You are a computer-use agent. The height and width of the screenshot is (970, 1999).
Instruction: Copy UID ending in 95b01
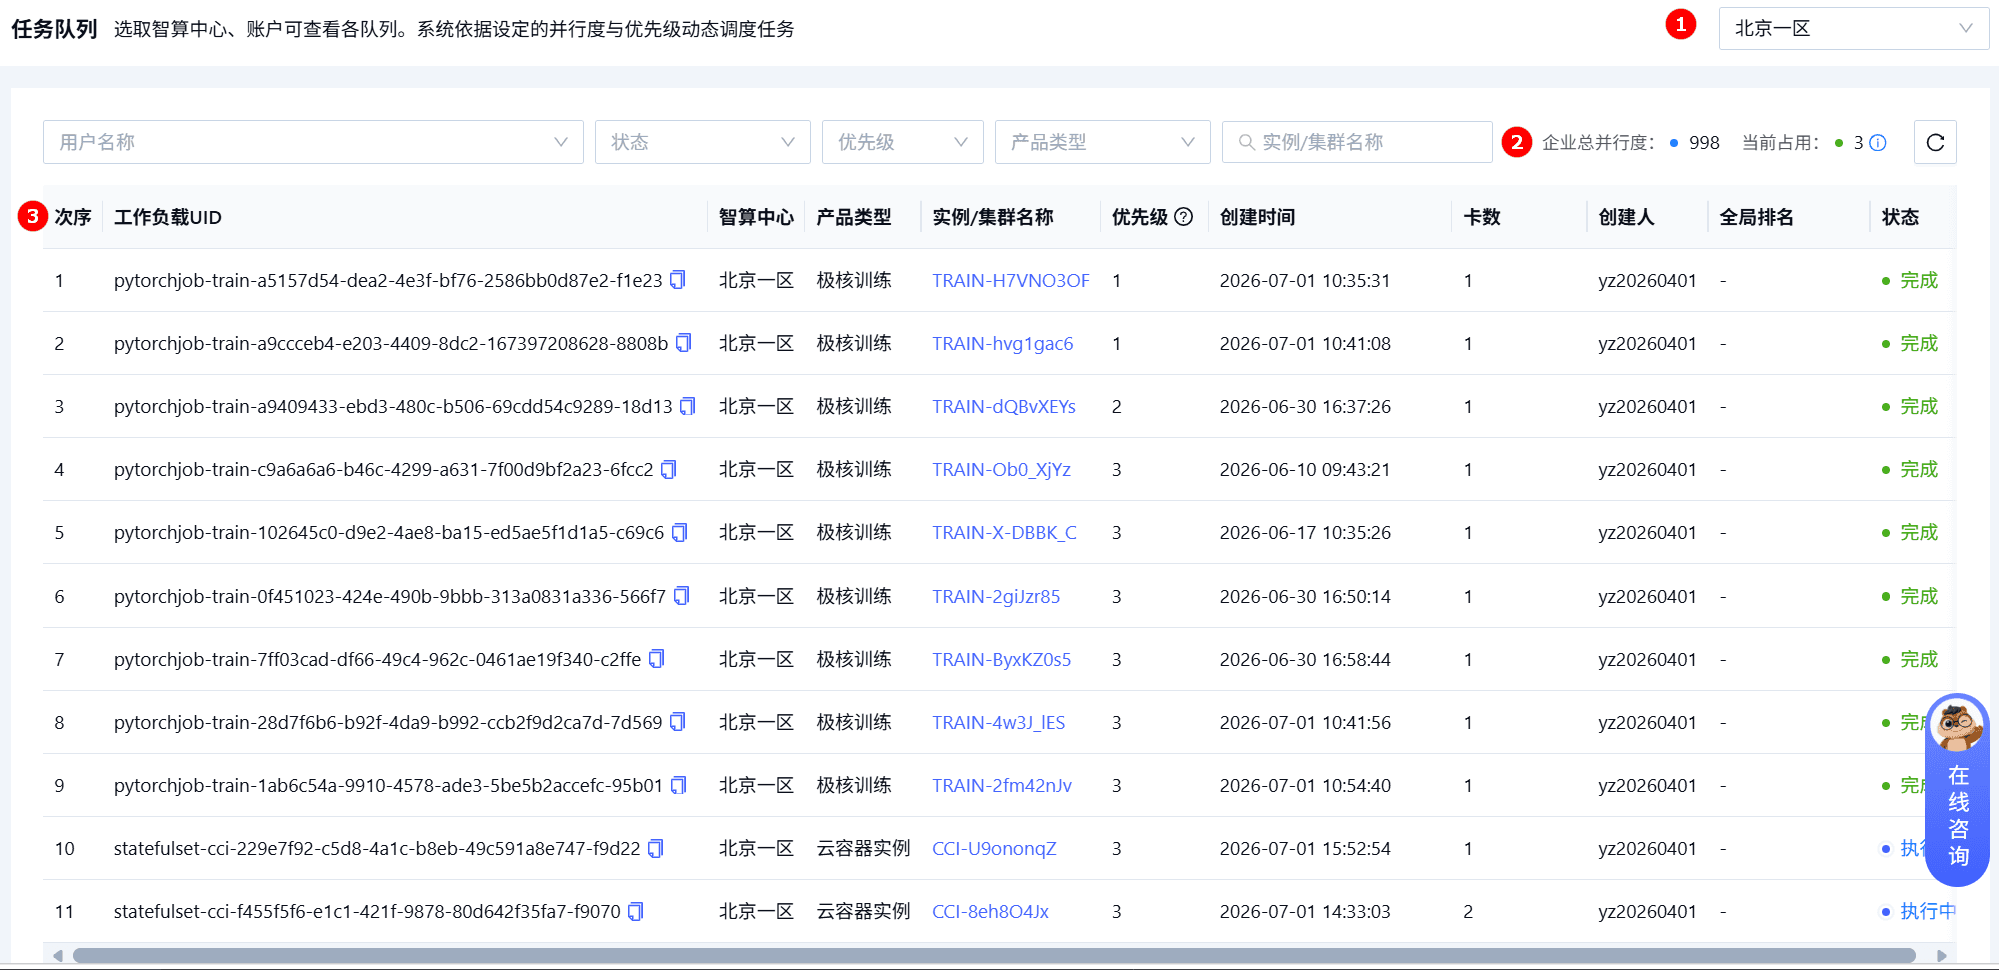(679, 785)
